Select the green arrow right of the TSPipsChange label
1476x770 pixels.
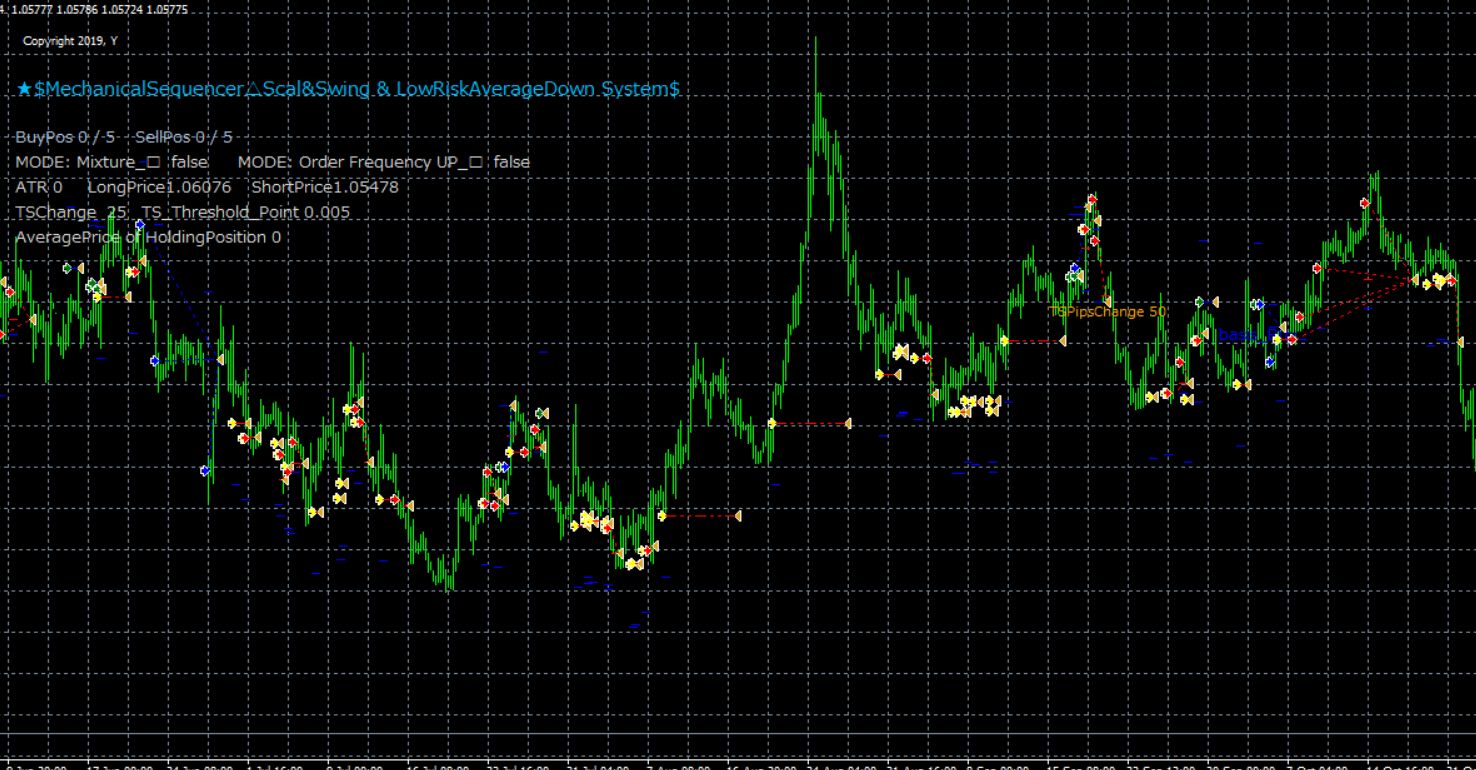(x=1199, y=301)
